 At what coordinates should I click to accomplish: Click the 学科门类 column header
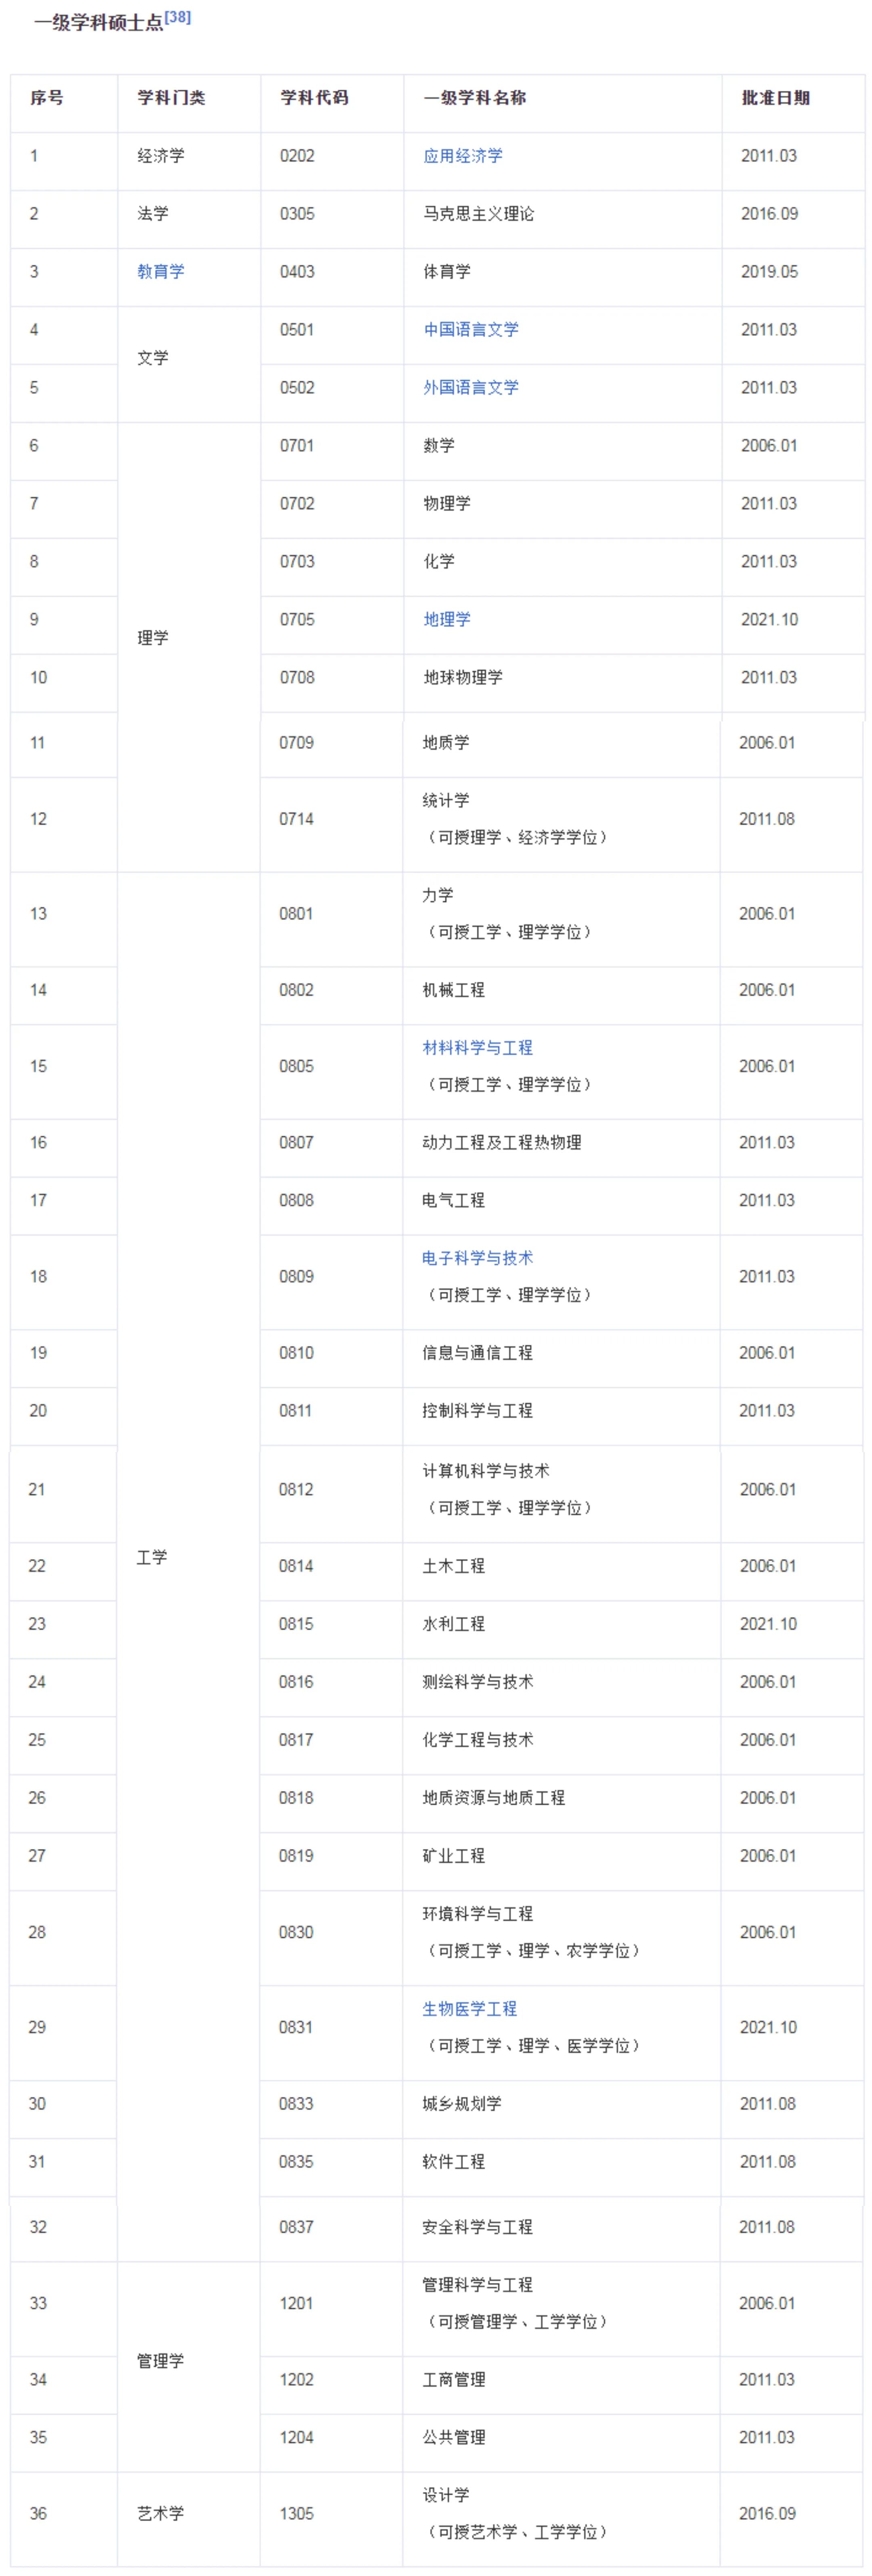pyautogui.click(x=171, y=98)
